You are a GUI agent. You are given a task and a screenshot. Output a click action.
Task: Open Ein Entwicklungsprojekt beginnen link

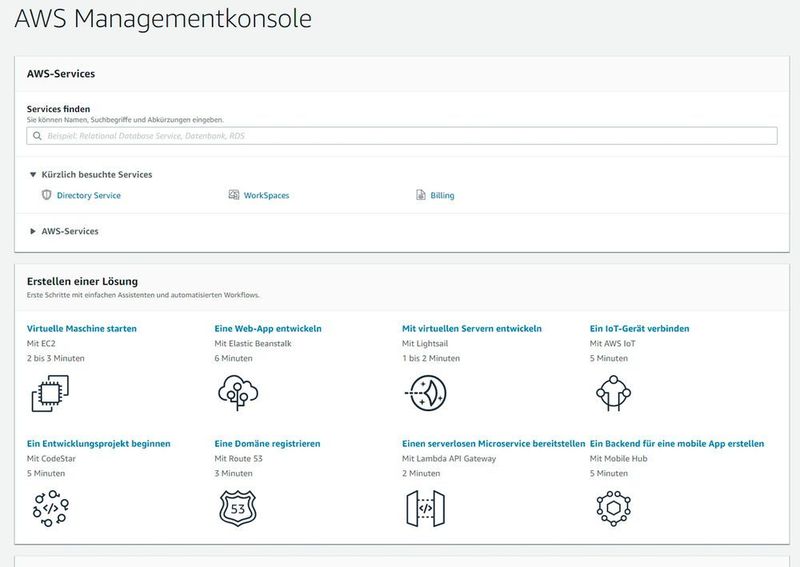[98, 444]
